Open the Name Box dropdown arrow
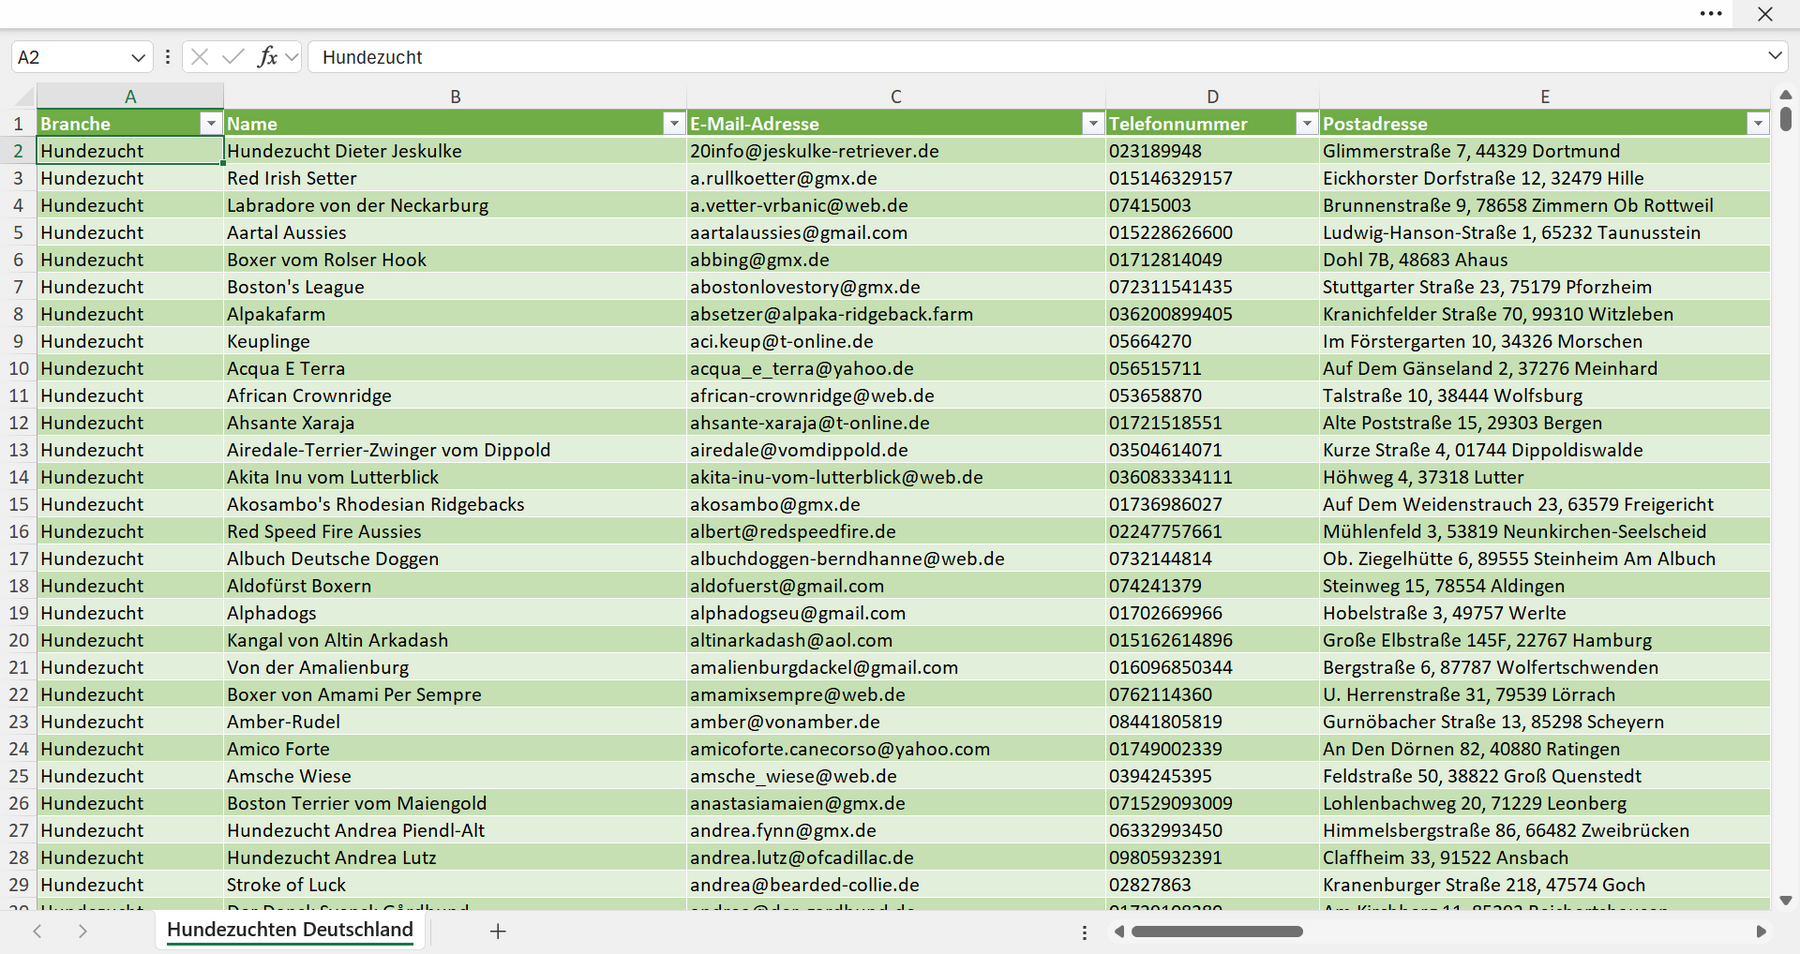The height and width of the screenshot is (954, 1800). [x=138, y=58]
